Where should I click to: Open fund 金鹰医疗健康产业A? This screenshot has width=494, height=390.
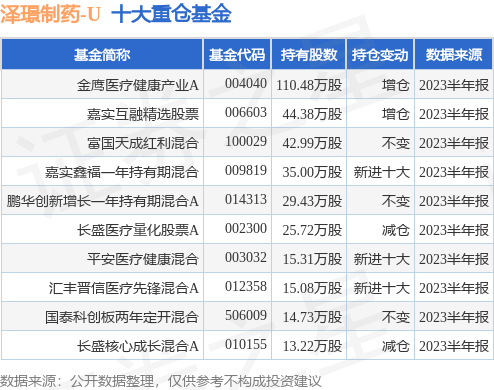tap(138, 85)
